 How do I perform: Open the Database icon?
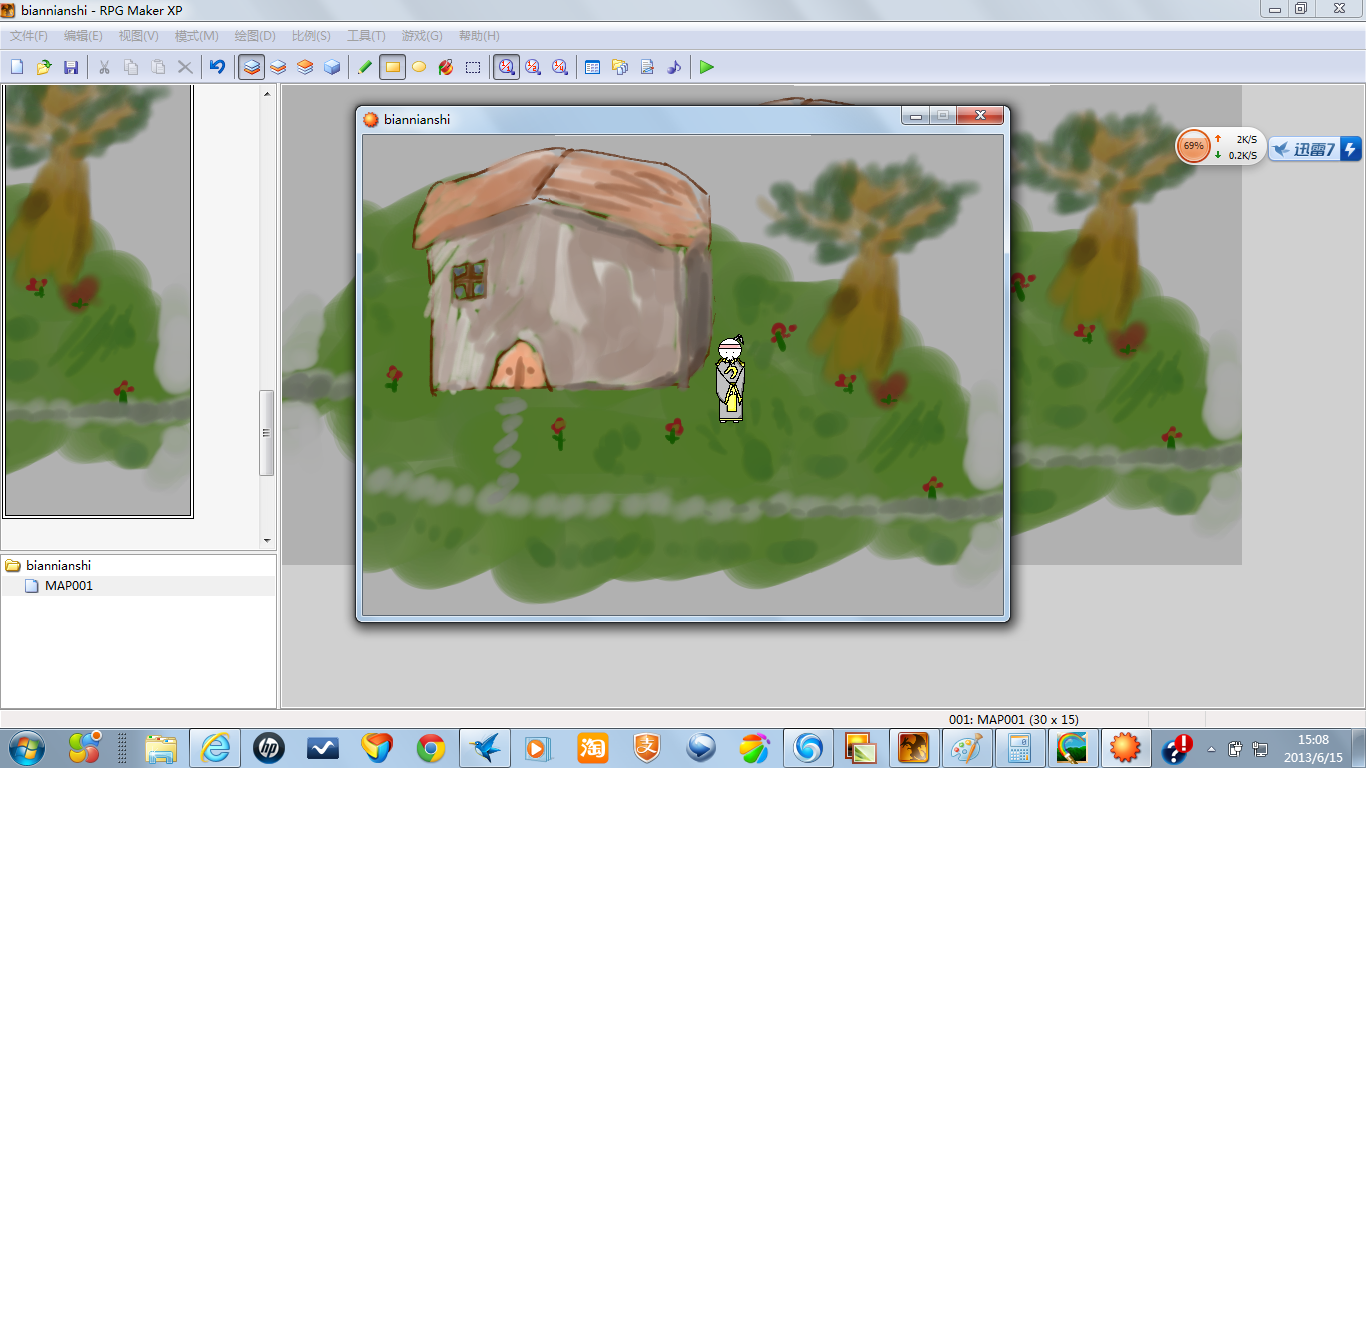click(x=593, y=67)
